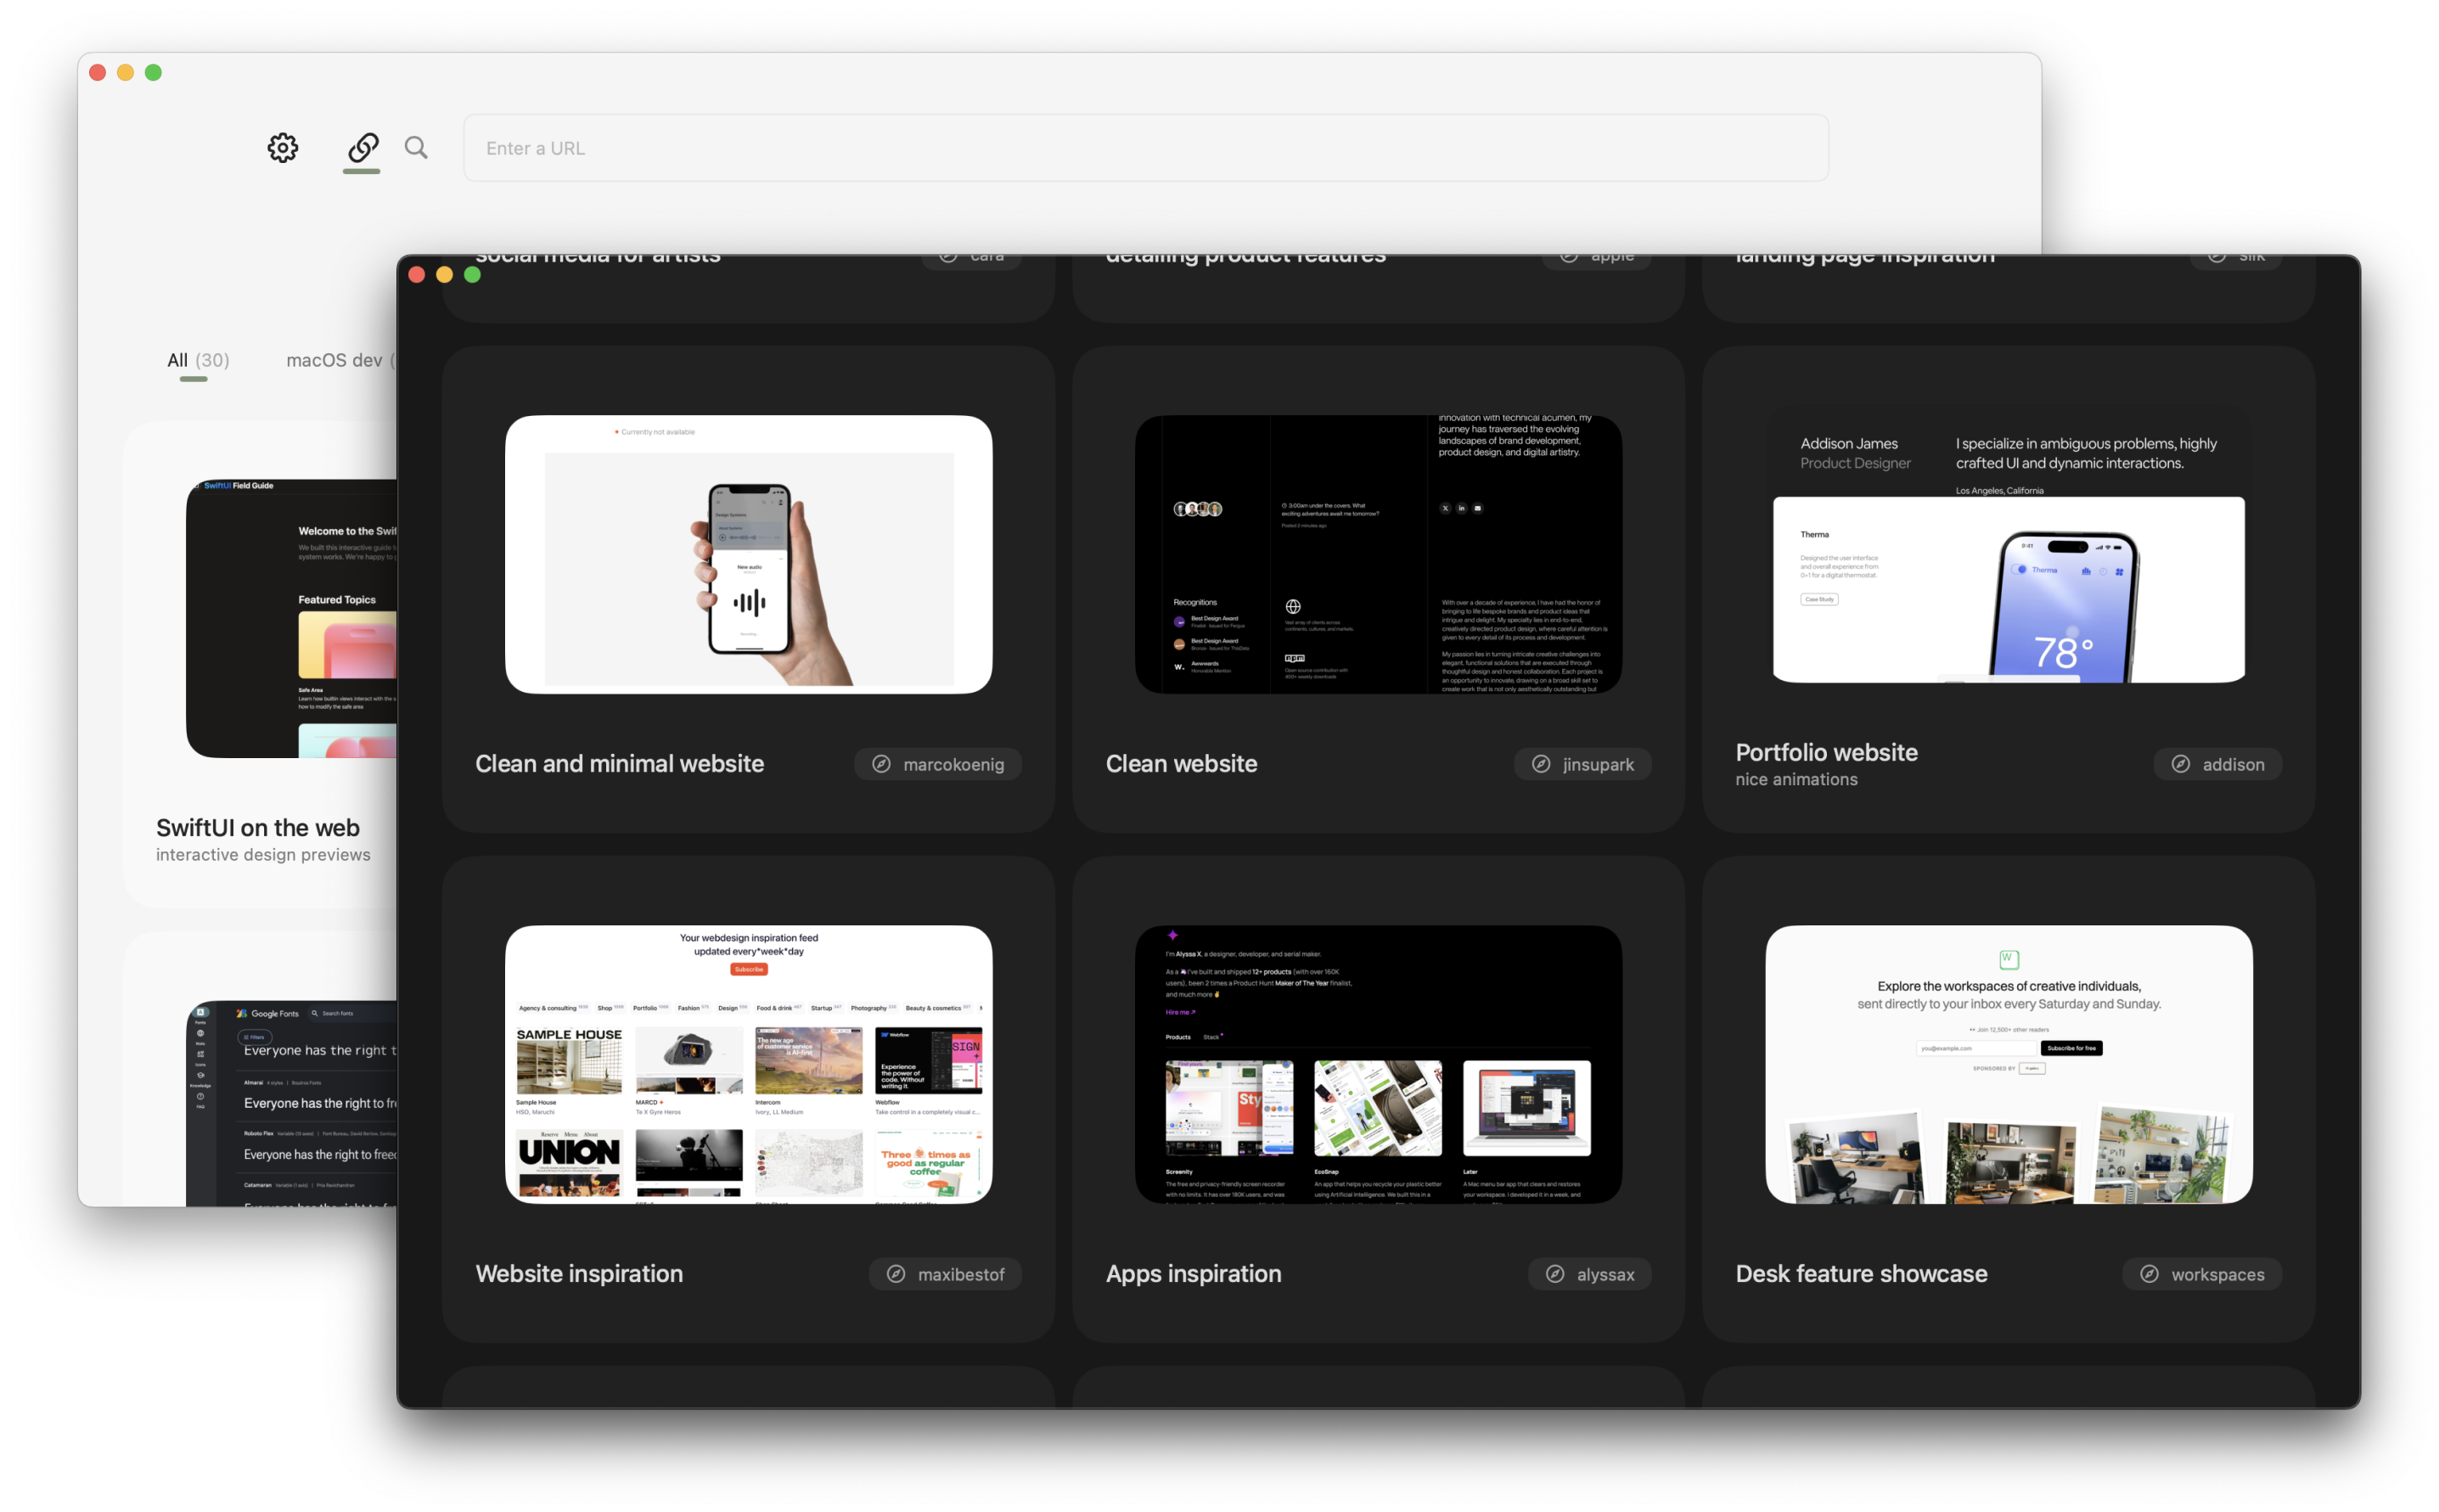Click compass icon beside marcokoenig
This screenshot has height=1512, width=2439.
coord(881,764)
